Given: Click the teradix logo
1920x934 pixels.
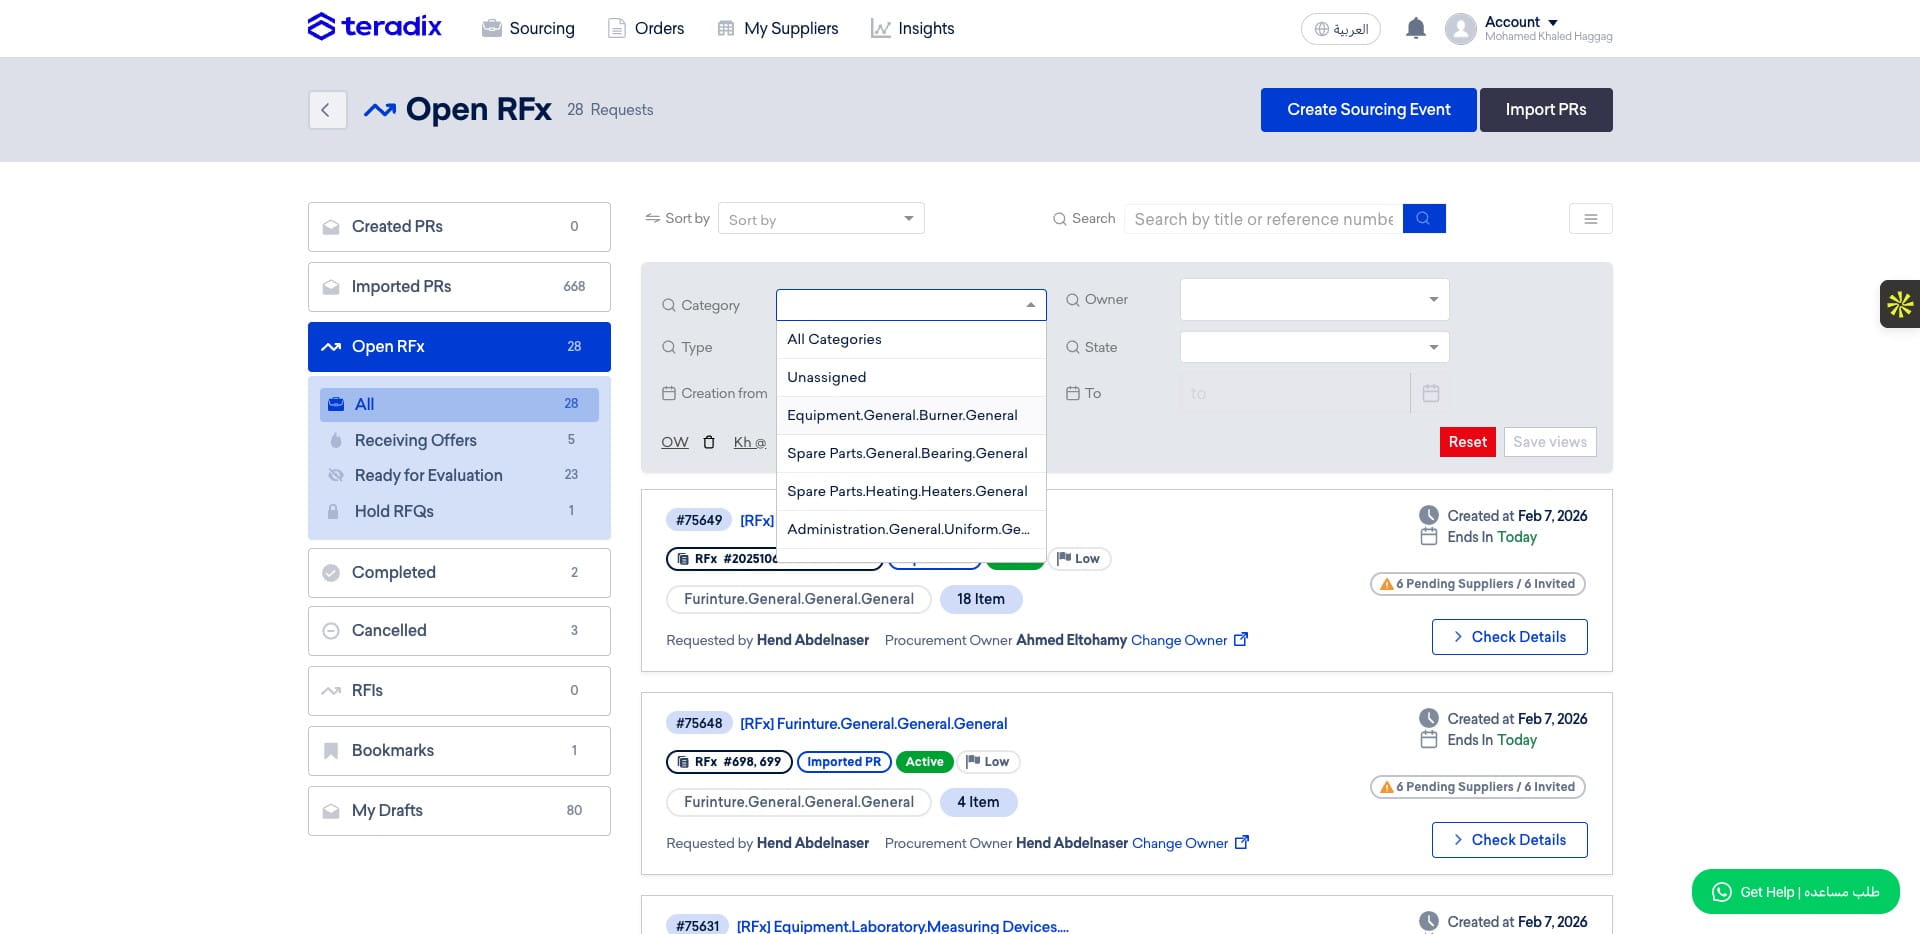Looking at the screenshot, I should (x=374, y=27).
